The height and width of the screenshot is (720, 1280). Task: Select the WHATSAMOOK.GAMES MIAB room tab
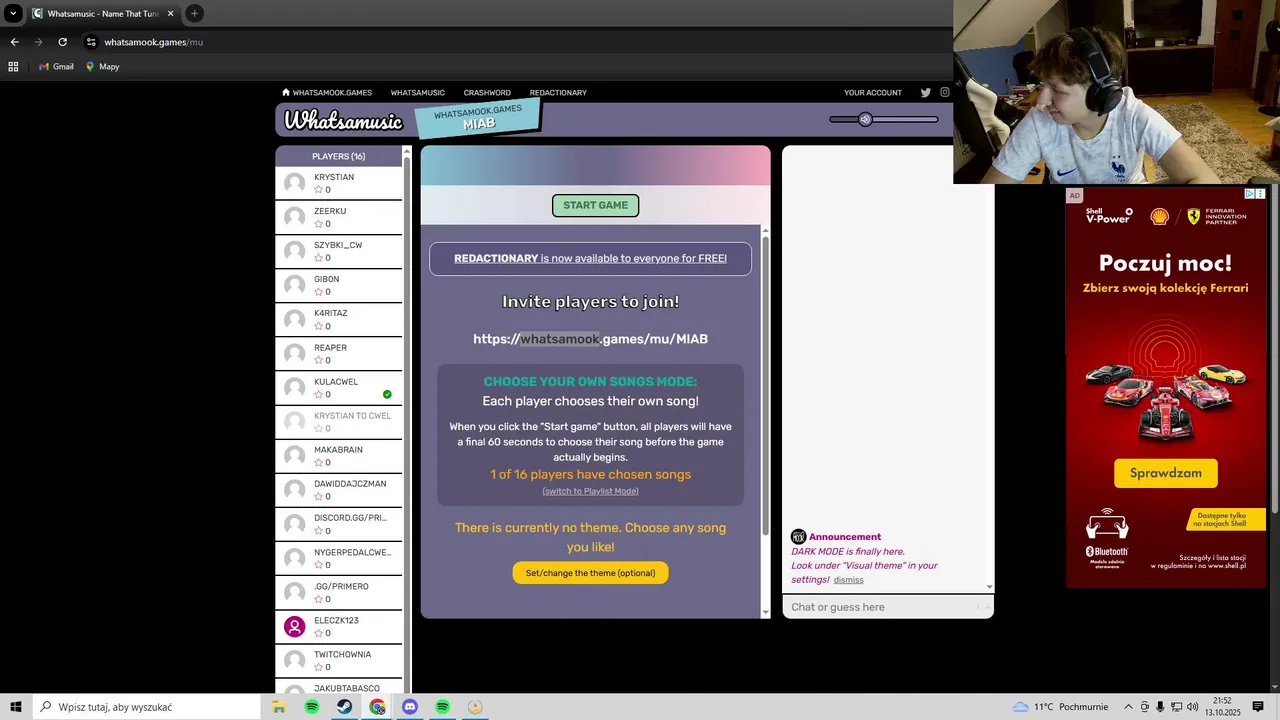click(478, 117)
